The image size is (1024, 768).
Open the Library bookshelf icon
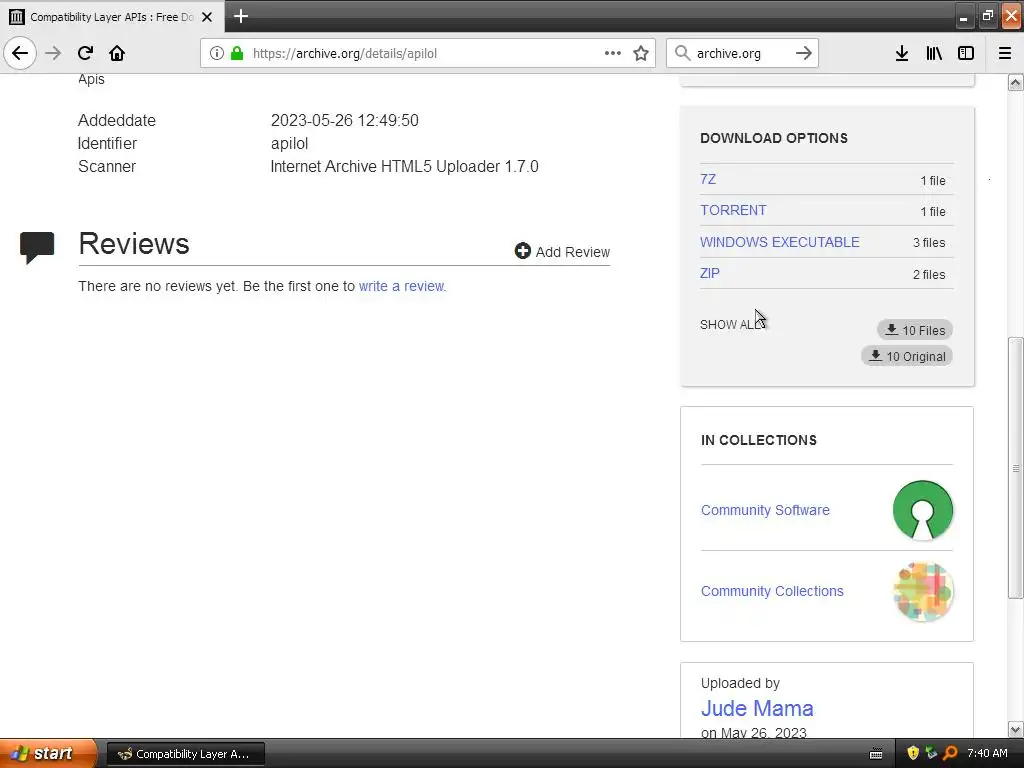point(934,53)
